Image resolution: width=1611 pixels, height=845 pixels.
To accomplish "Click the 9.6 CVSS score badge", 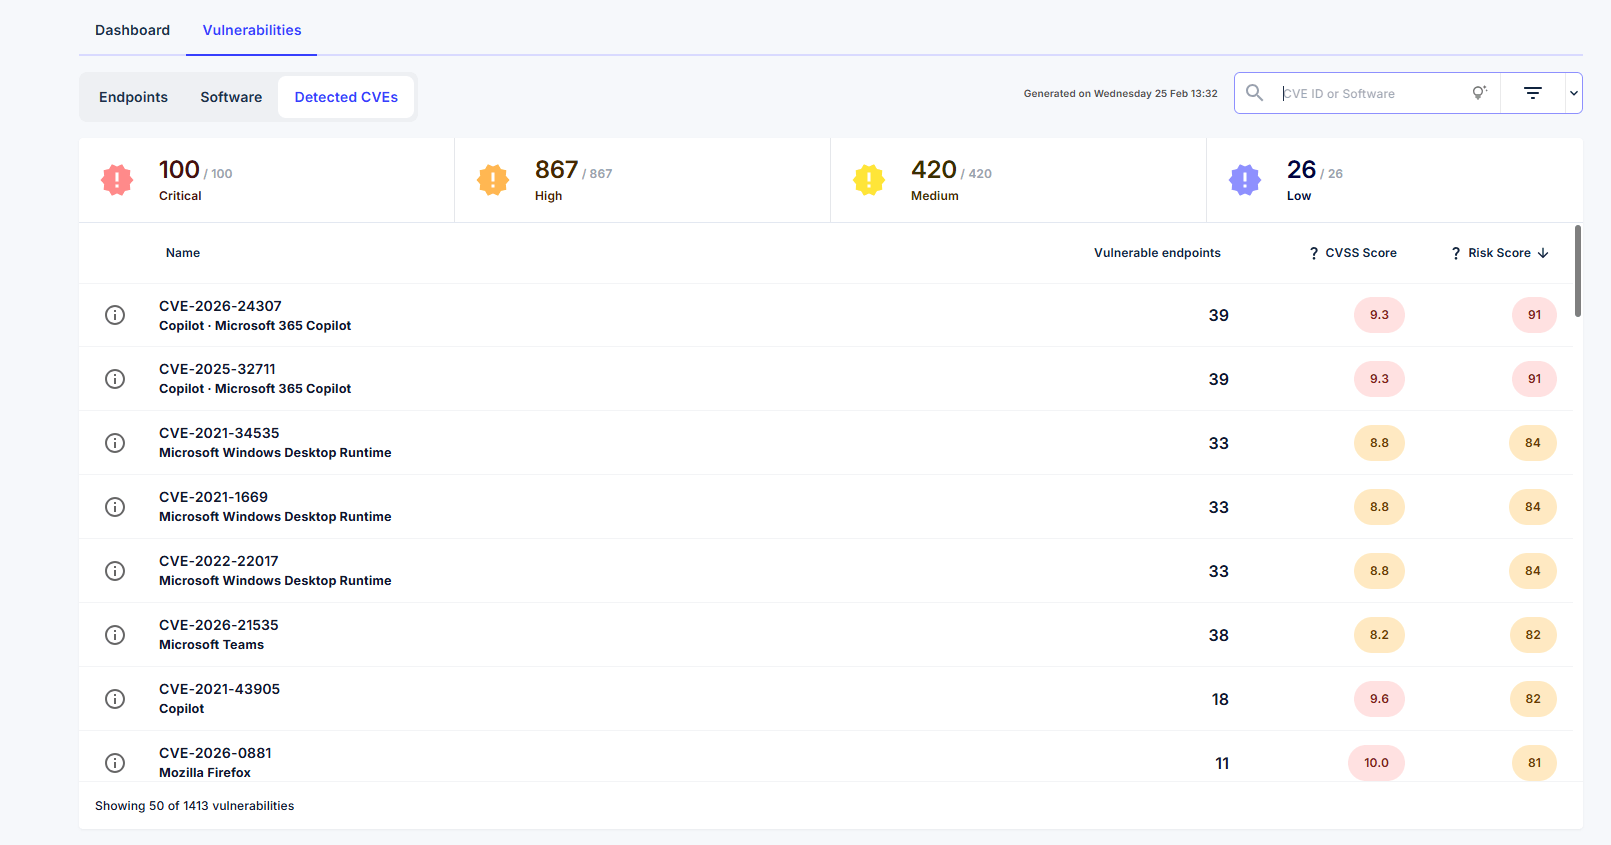I will [1379, 699].
